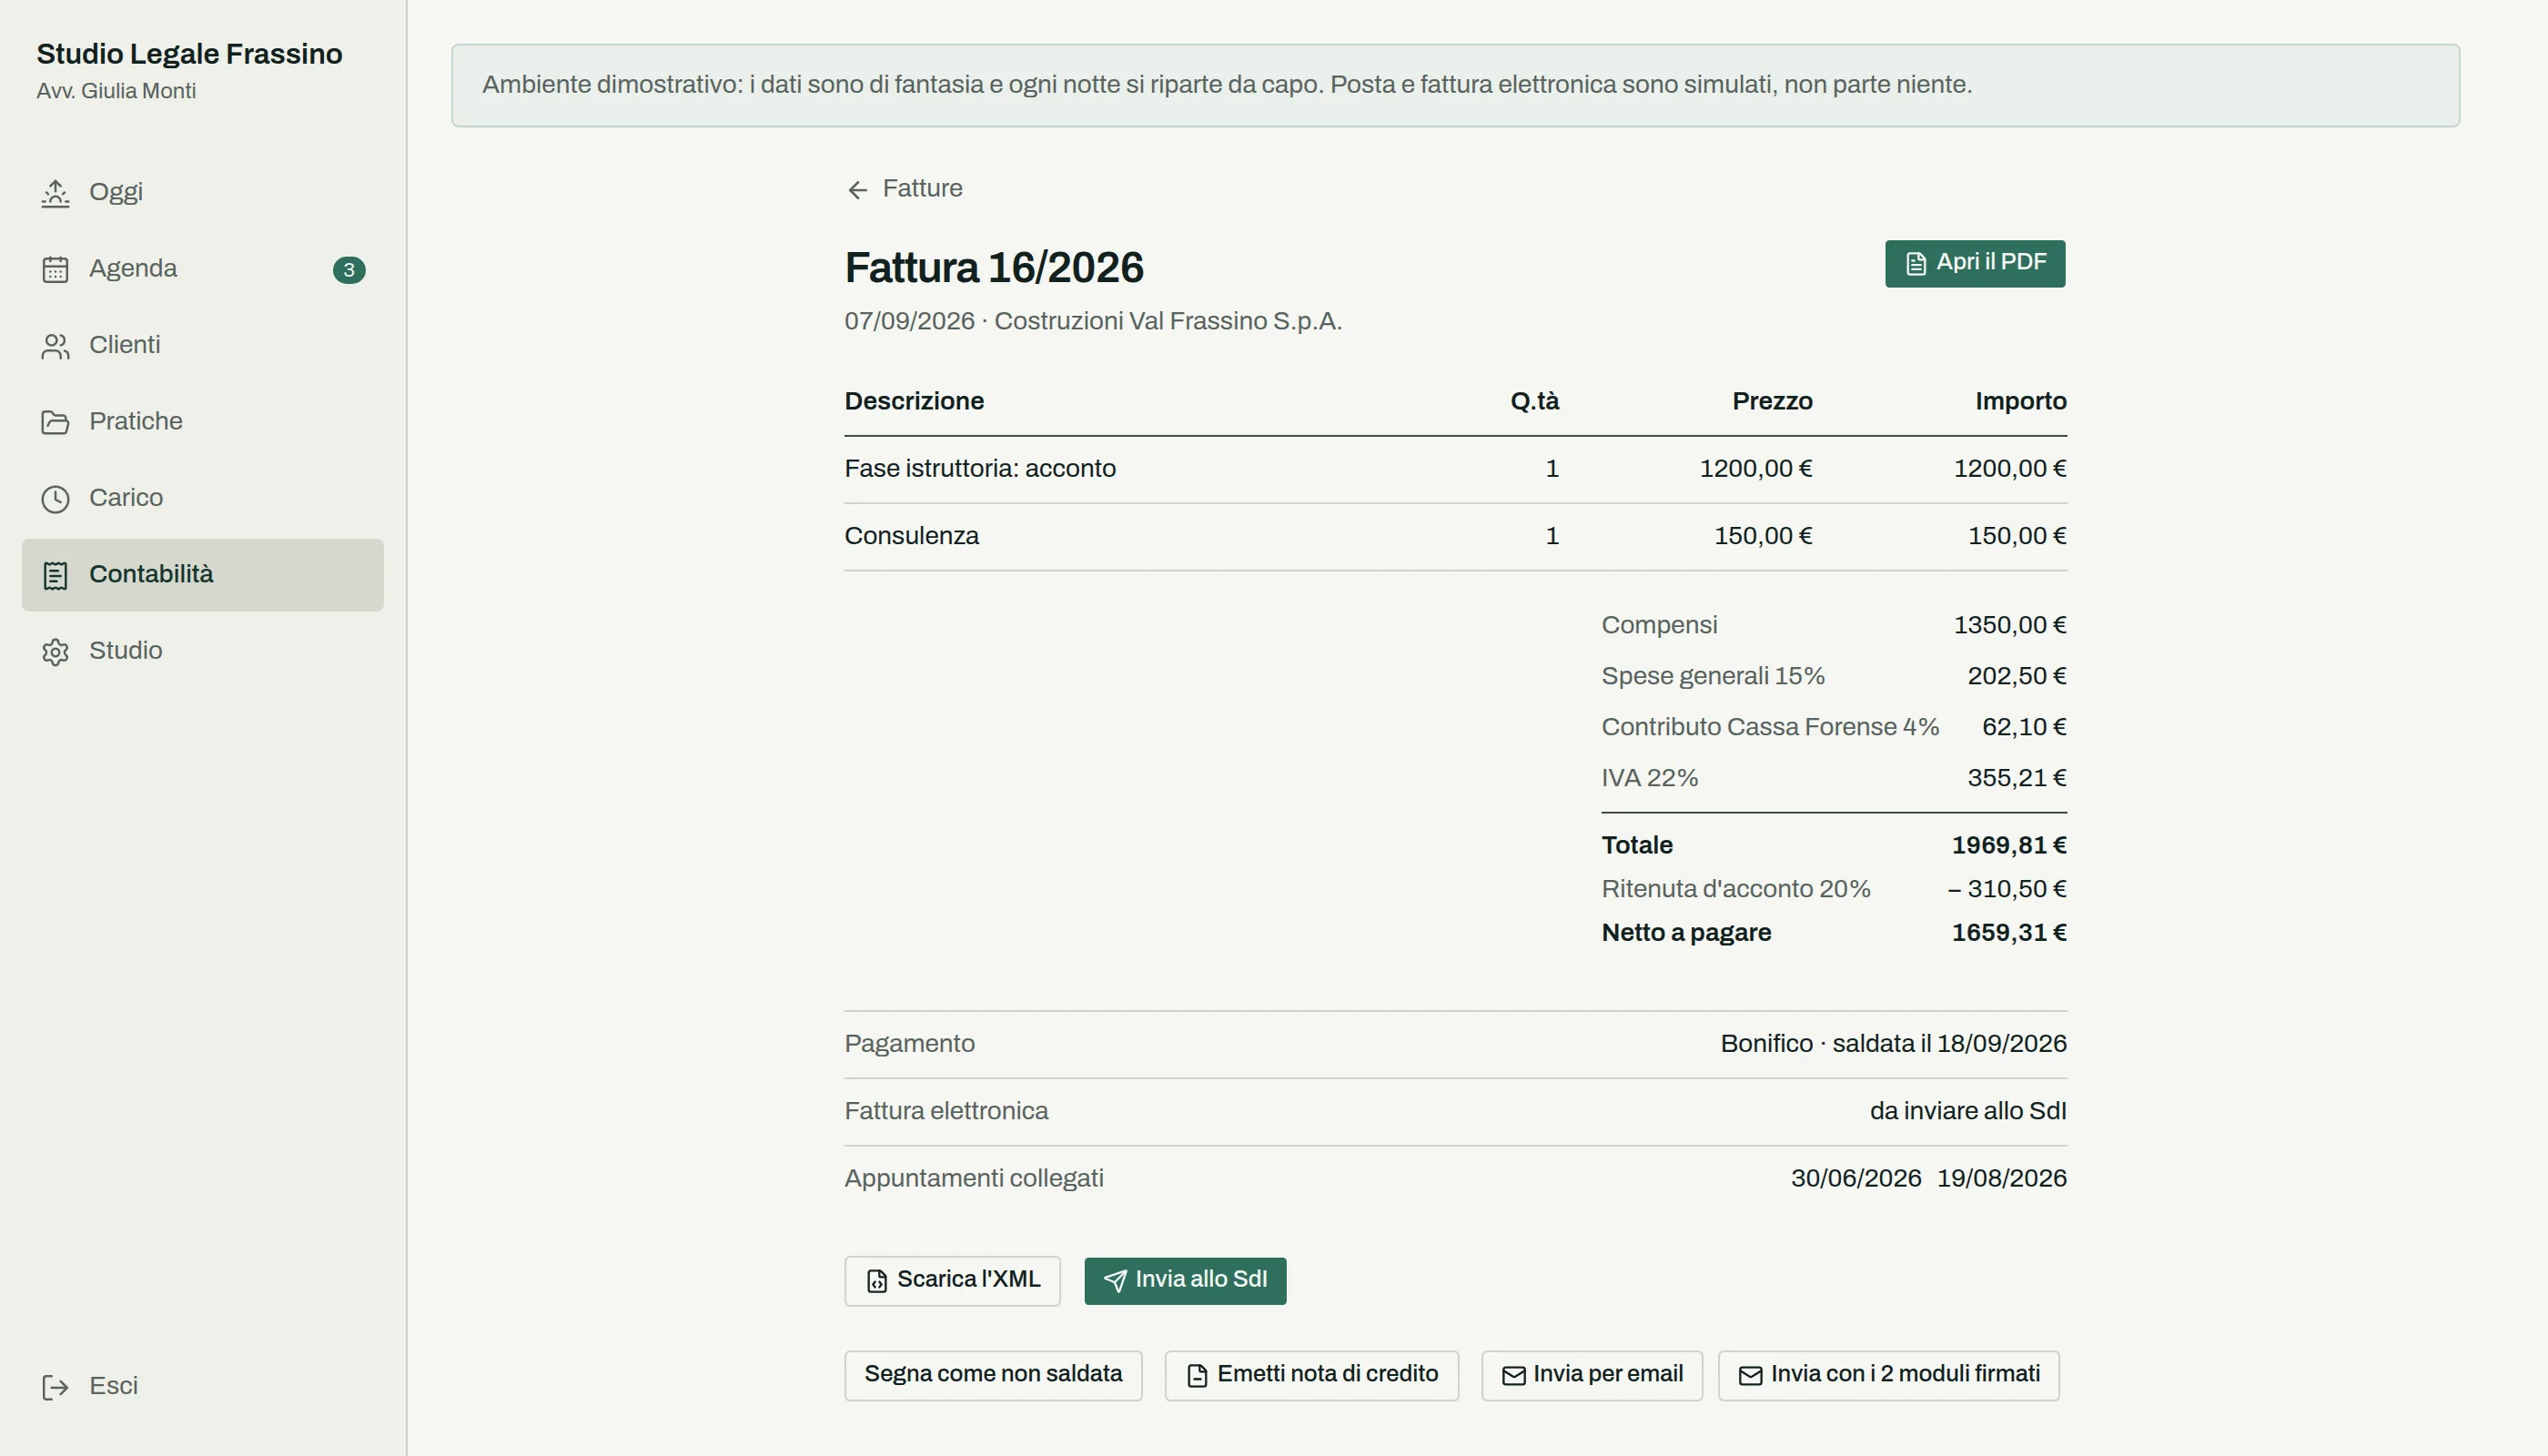Viewport: 2548px width, 1456px height.
Task: Open linked appointment 19/08/2026
Action: (x=2002, y=1179)
